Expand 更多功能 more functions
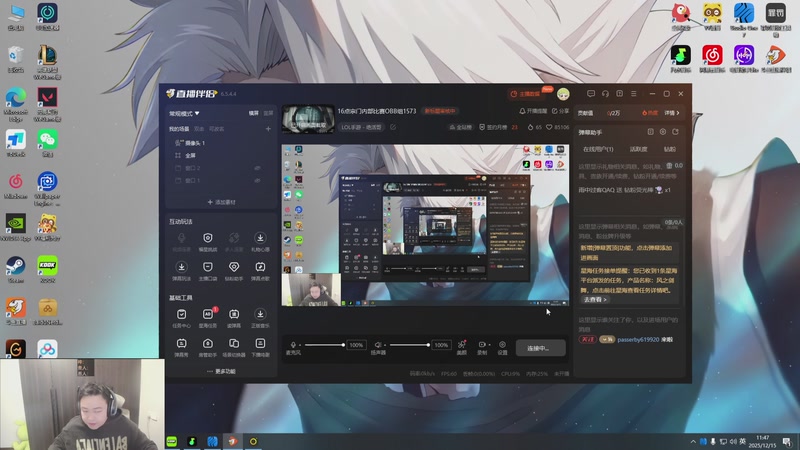The image size is (800, 450). click(221, 371)
